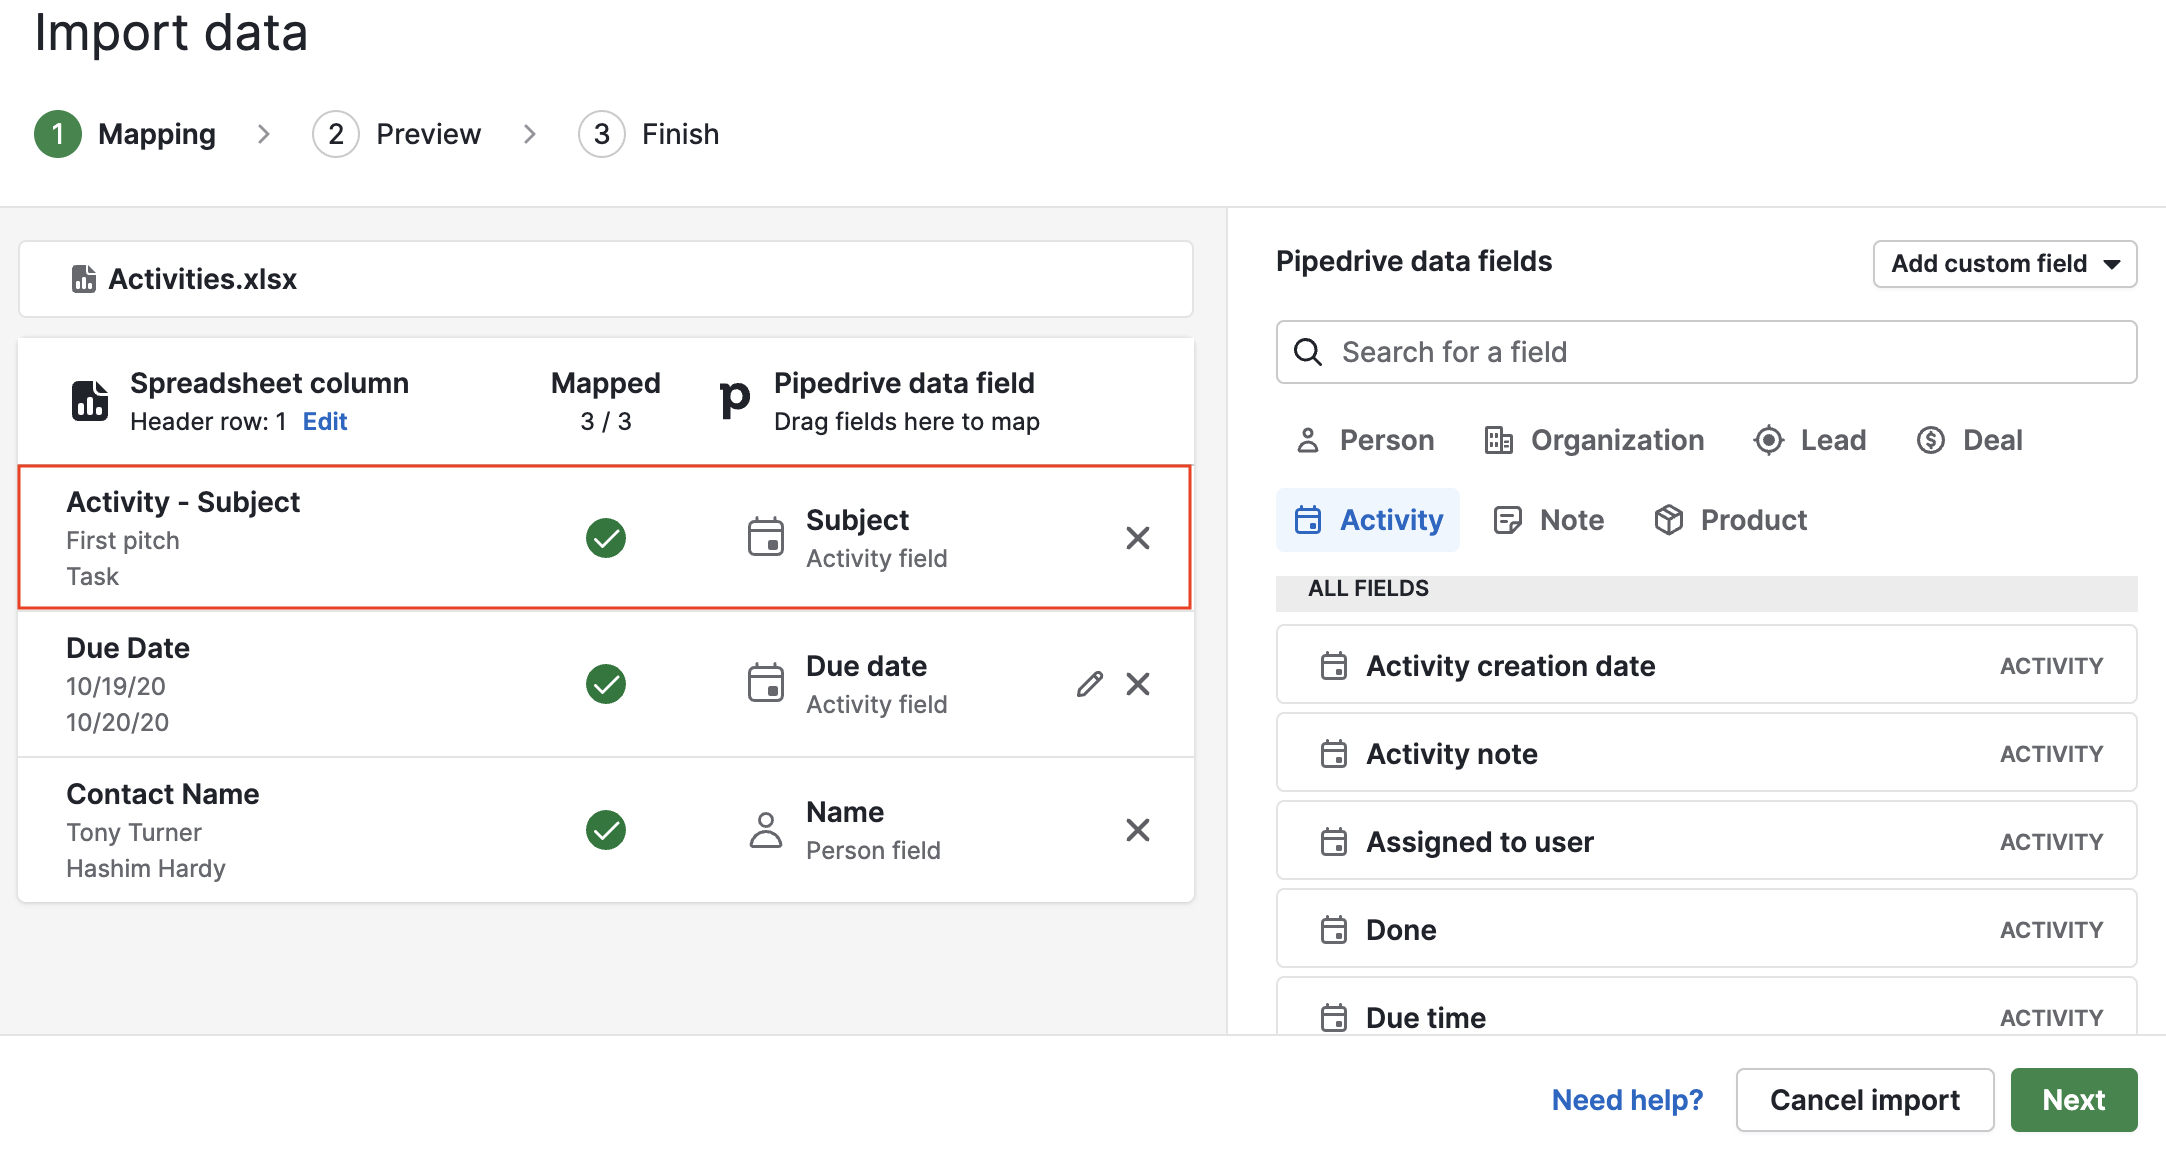Click green check mark for Due Date row
The height and width of the screenshot is (1152, 2166).
(606, 684)
